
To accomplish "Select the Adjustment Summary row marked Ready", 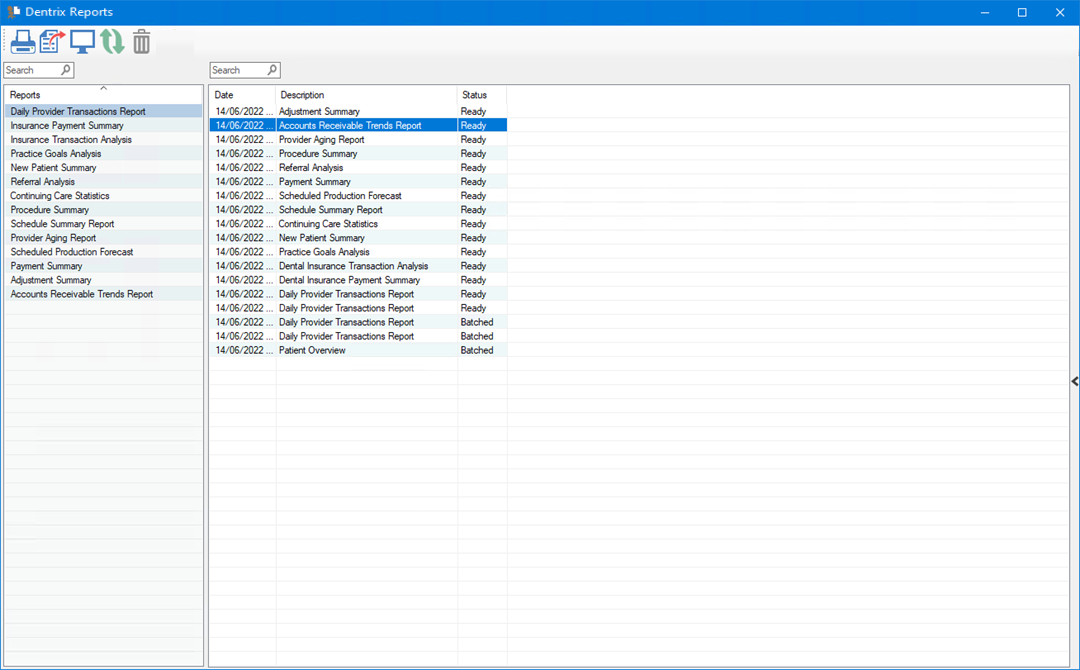I will pyautogui.click(x=319, y=112).
